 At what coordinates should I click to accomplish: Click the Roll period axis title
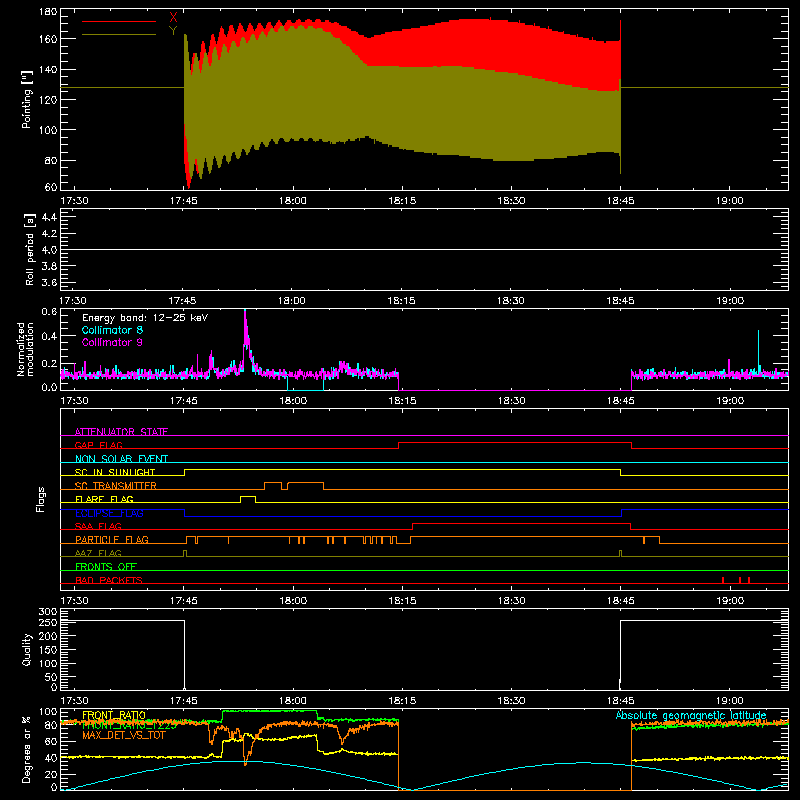pyautogui.click(x=30, y=250)
